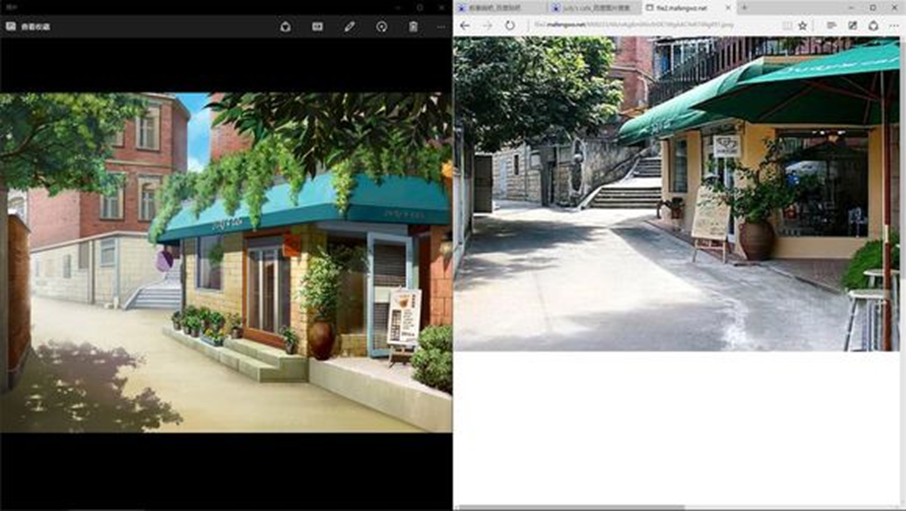The height and width of the screenshot is (511, 906).
Task: Open the Photos app more options menu
Action: tap(441, 27)
